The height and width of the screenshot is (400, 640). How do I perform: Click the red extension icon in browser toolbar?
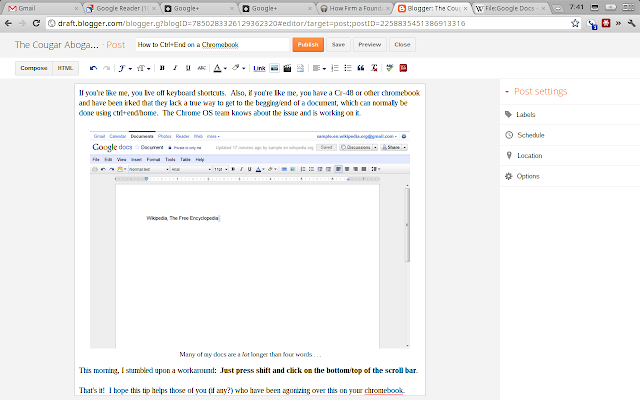(x=606, y=23)
